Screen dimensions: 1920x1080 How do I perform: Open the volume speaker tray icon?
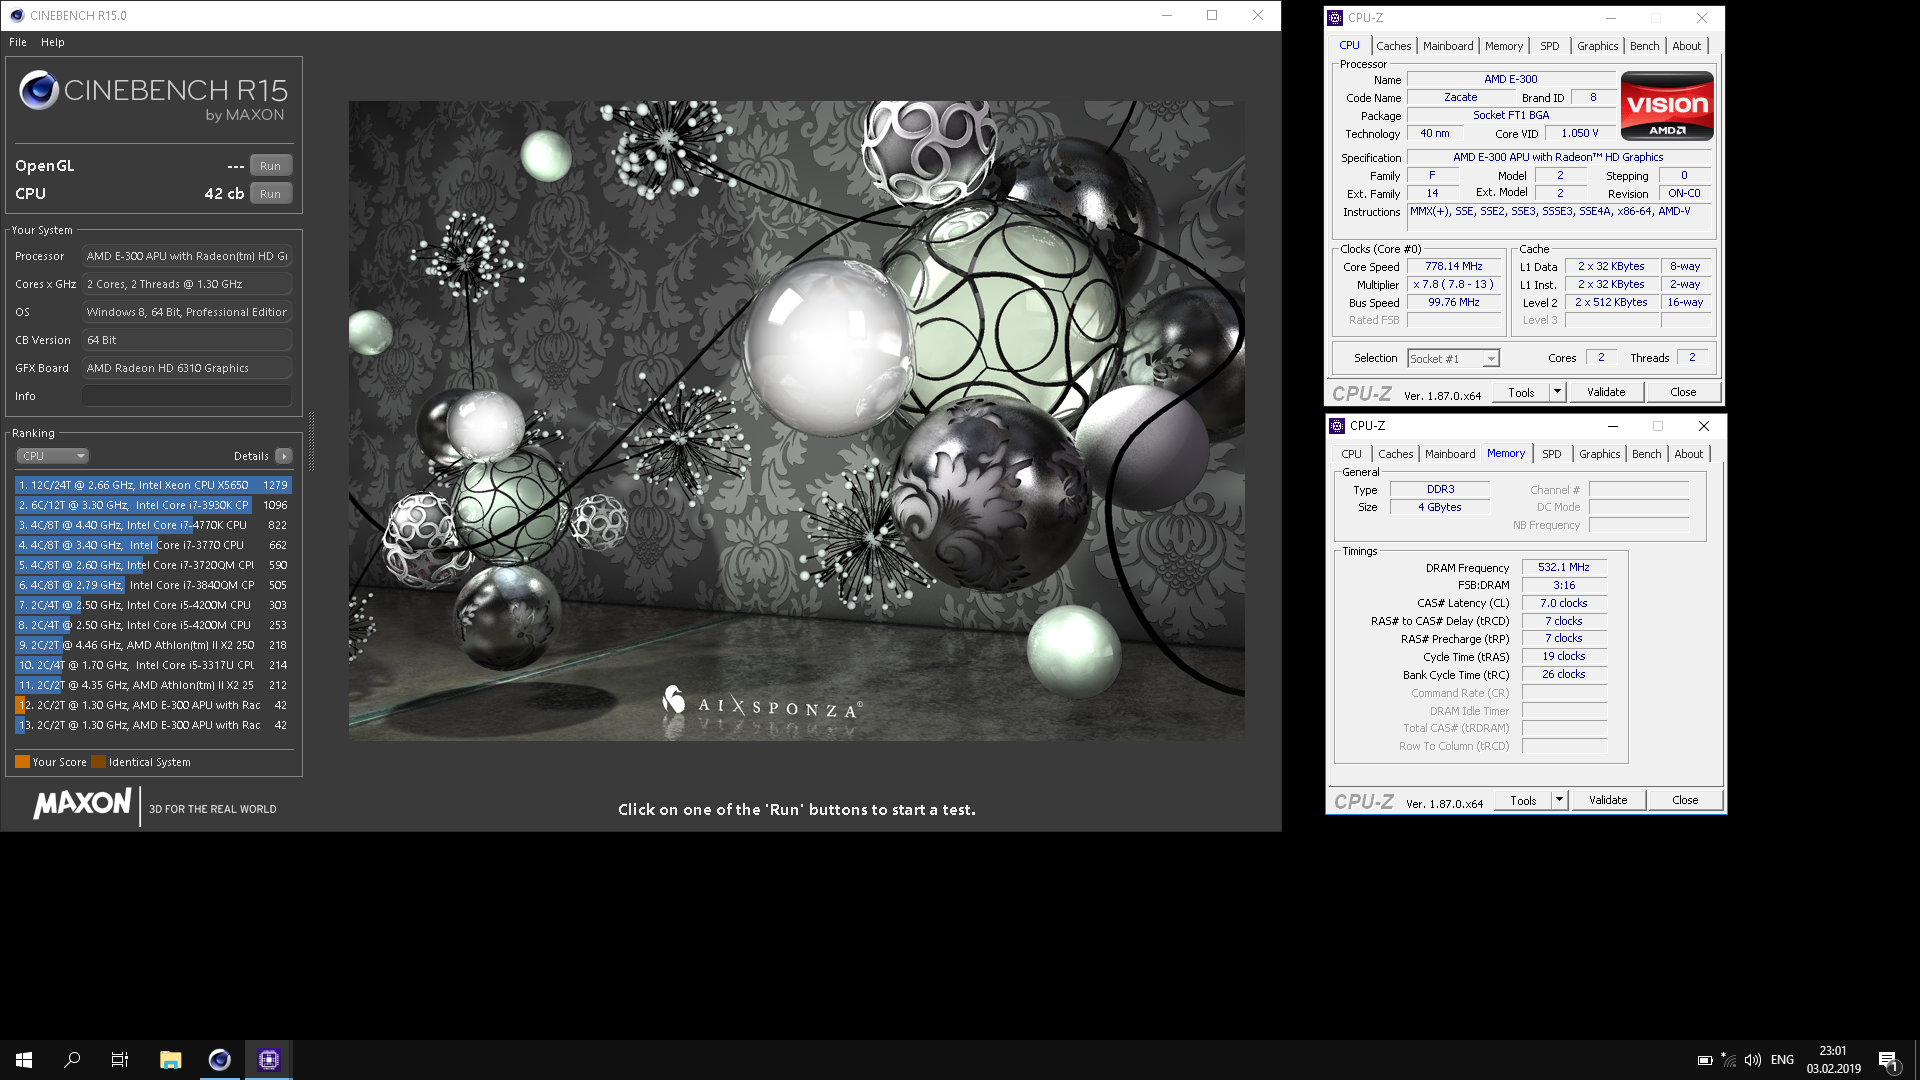1752,1060
